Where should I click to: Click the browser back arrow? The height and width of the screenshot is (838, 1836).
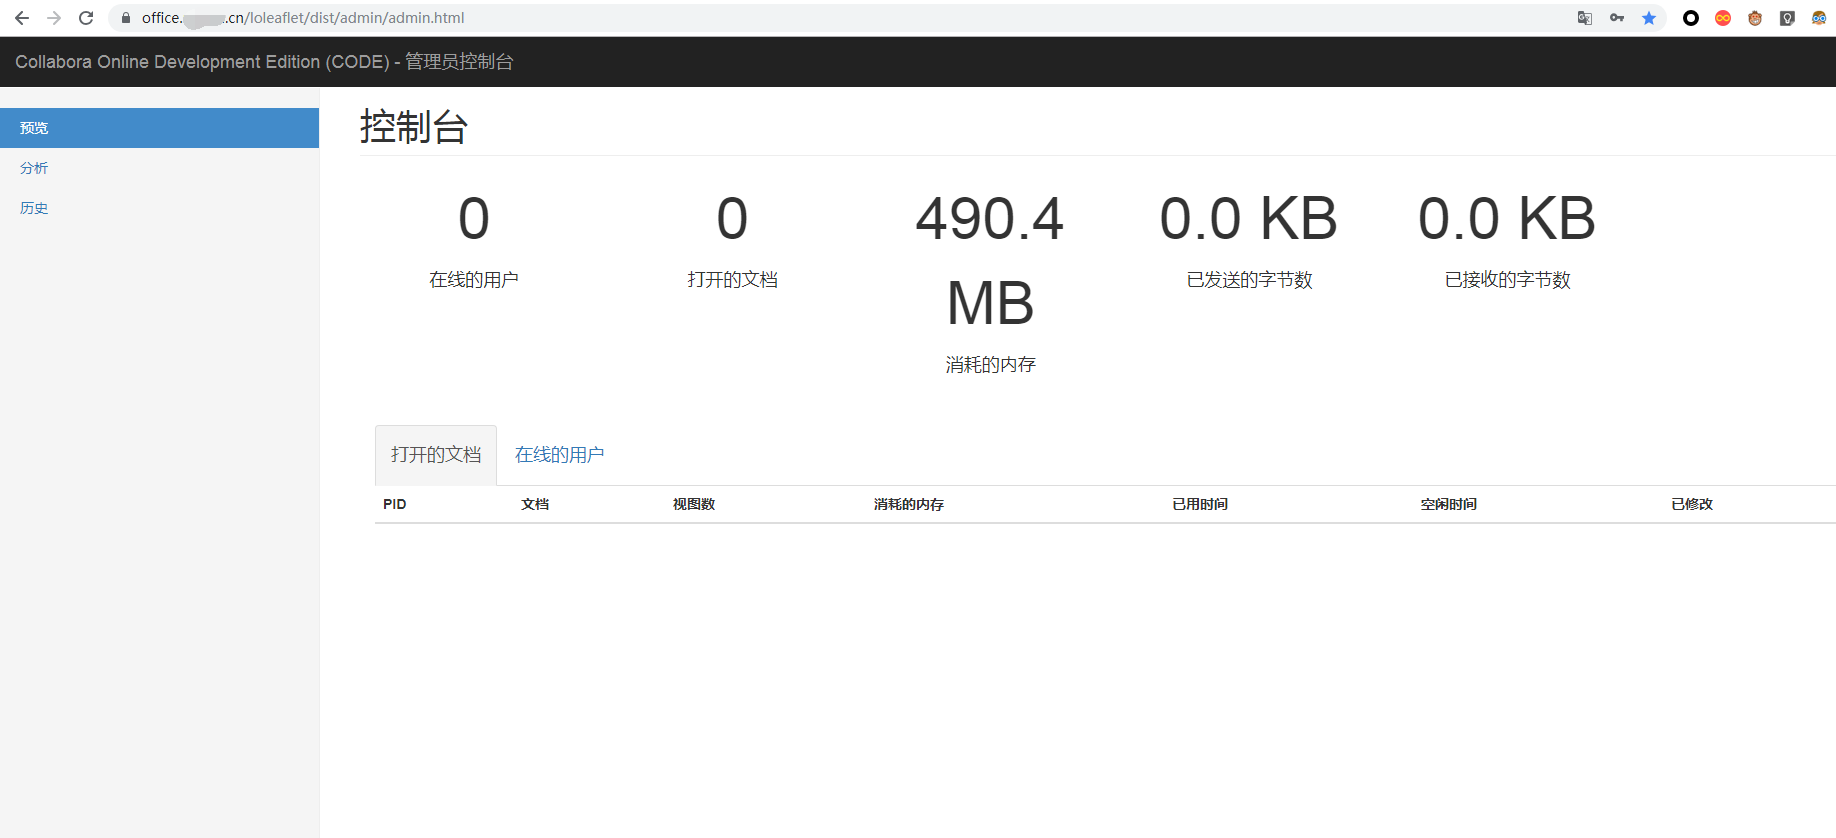[x=22, y=18]
